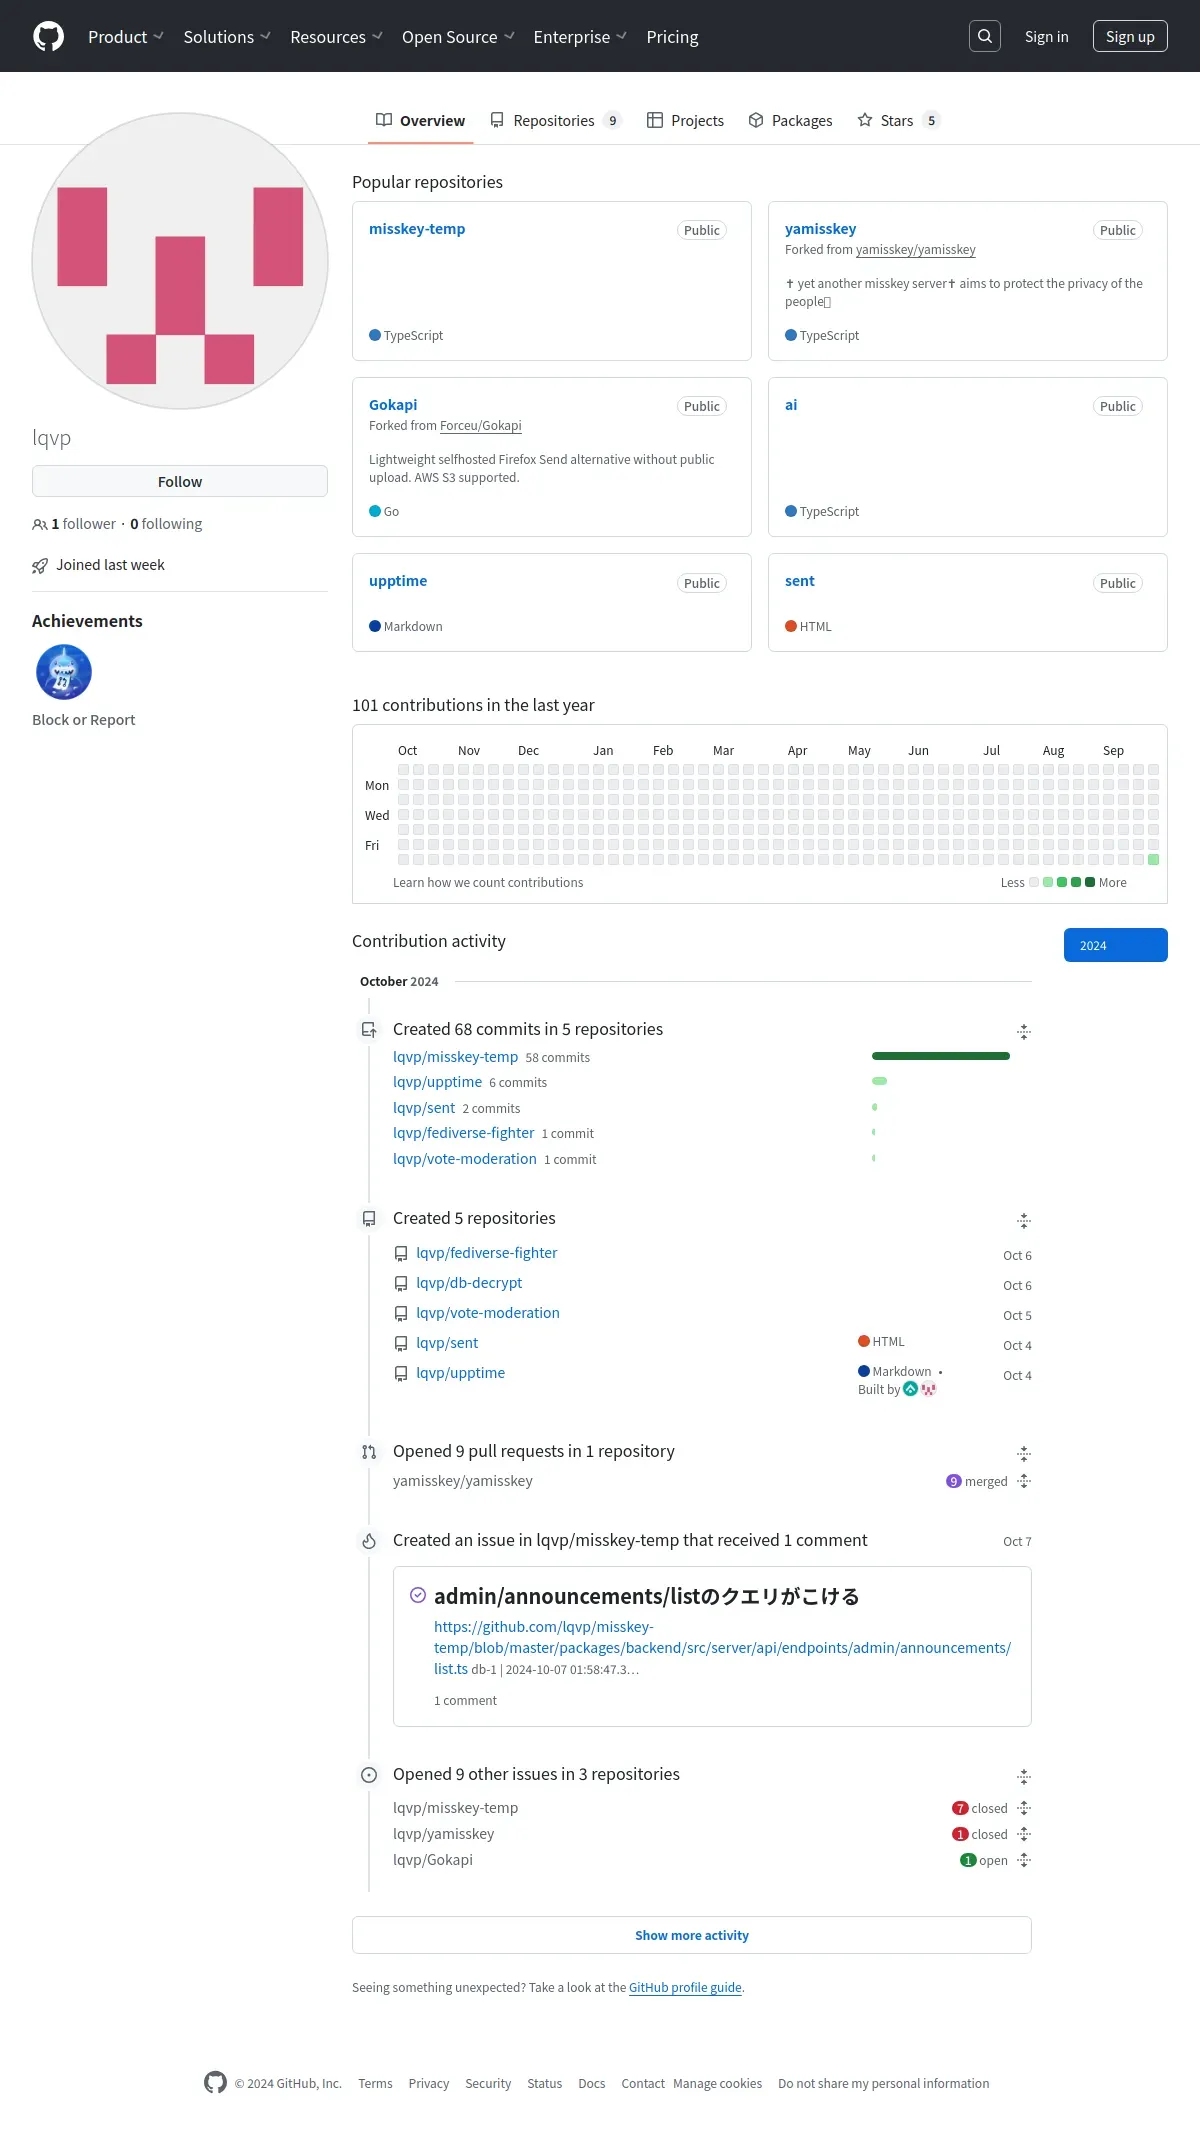Viewport: 1200px width, 2135px height.
Task: Switch to the Repositories tab
Action: coord(556,120)
